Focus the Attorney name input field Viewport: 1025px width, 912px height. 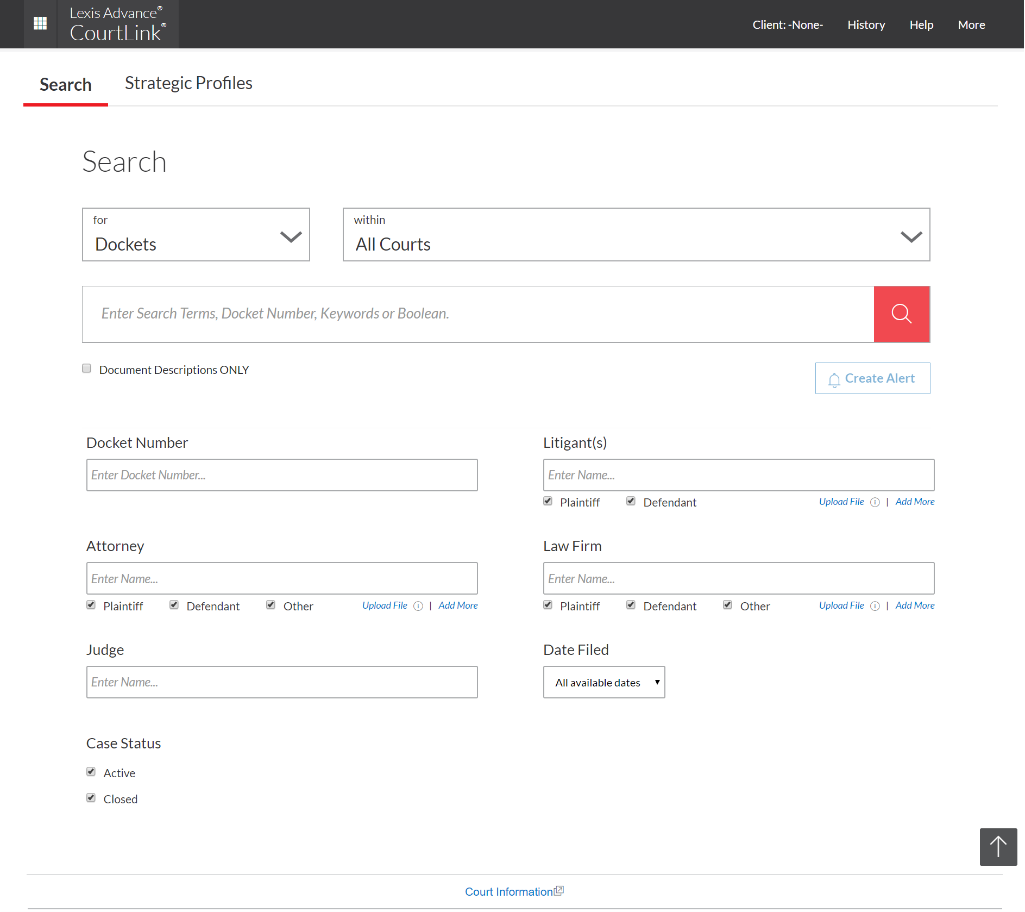(282, 579)
